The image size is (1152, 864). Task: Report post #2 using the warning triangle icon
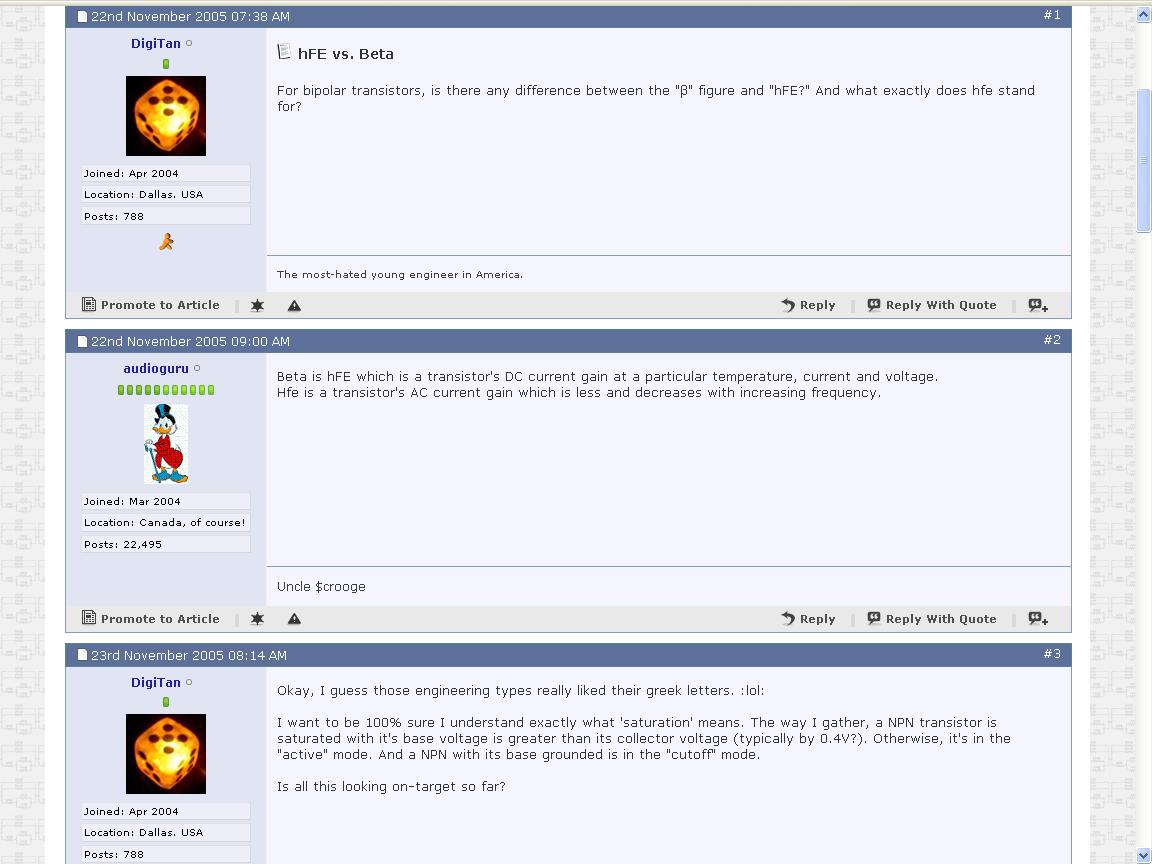(294, 619)
